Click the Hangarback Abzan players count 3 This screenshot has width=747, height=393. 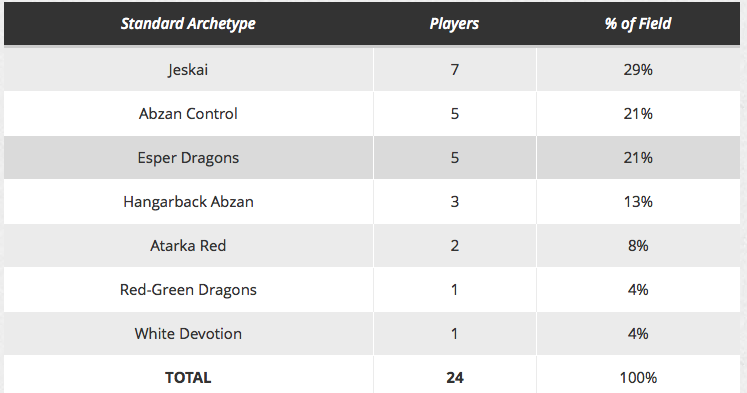tap(454, 202)
